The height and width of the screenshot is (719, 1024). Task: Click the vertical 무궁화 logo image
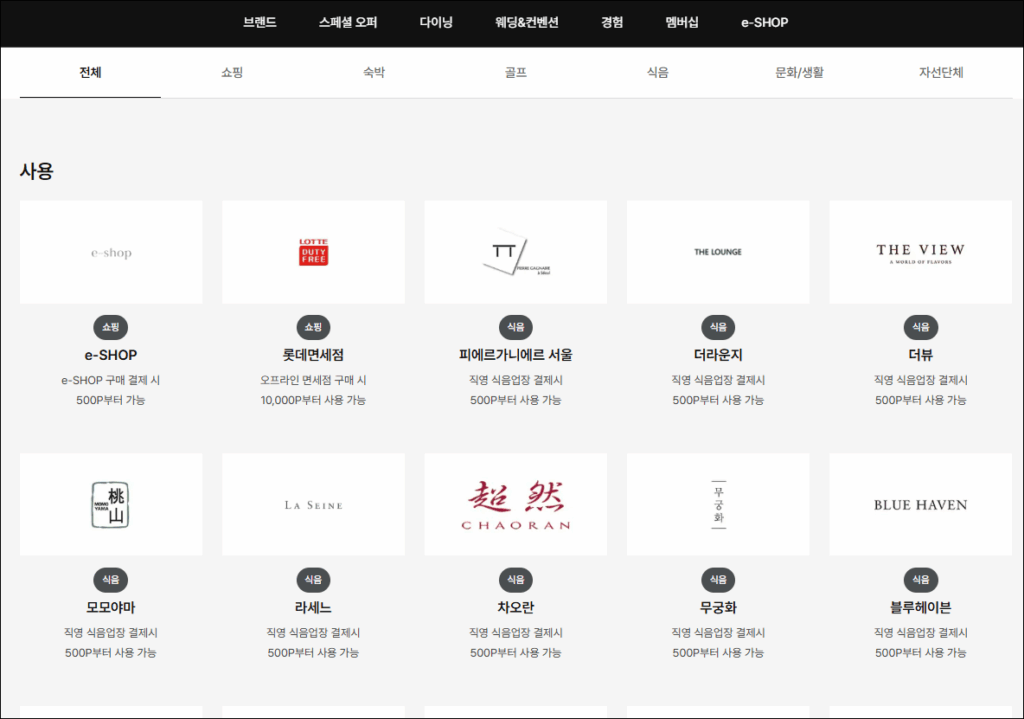point(718,505)
